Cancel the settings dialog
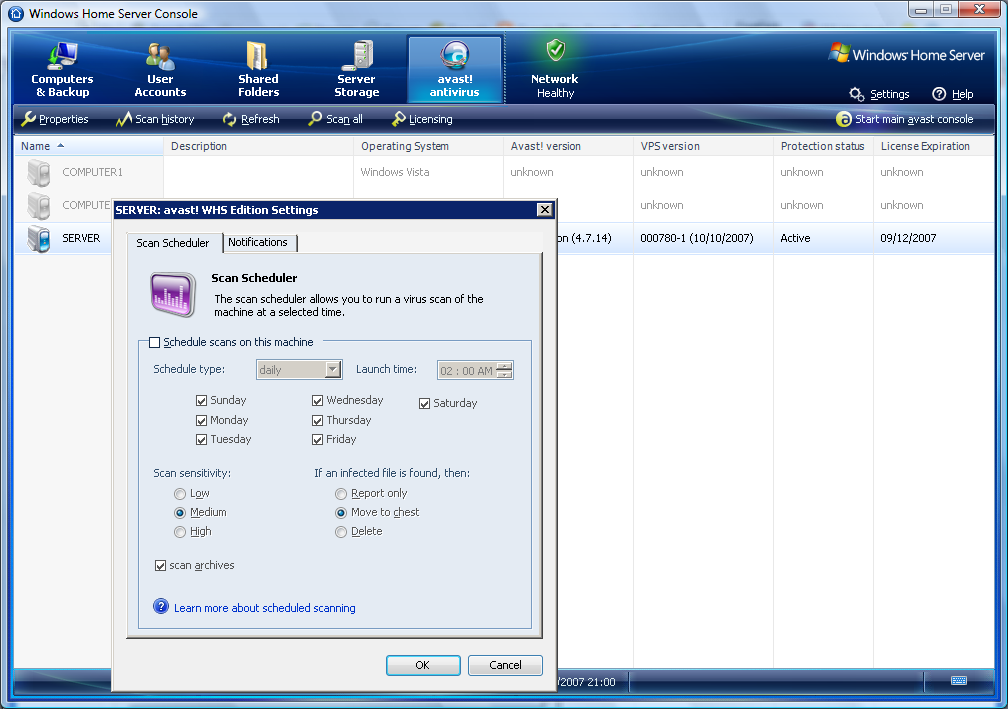 coord(505,665)
